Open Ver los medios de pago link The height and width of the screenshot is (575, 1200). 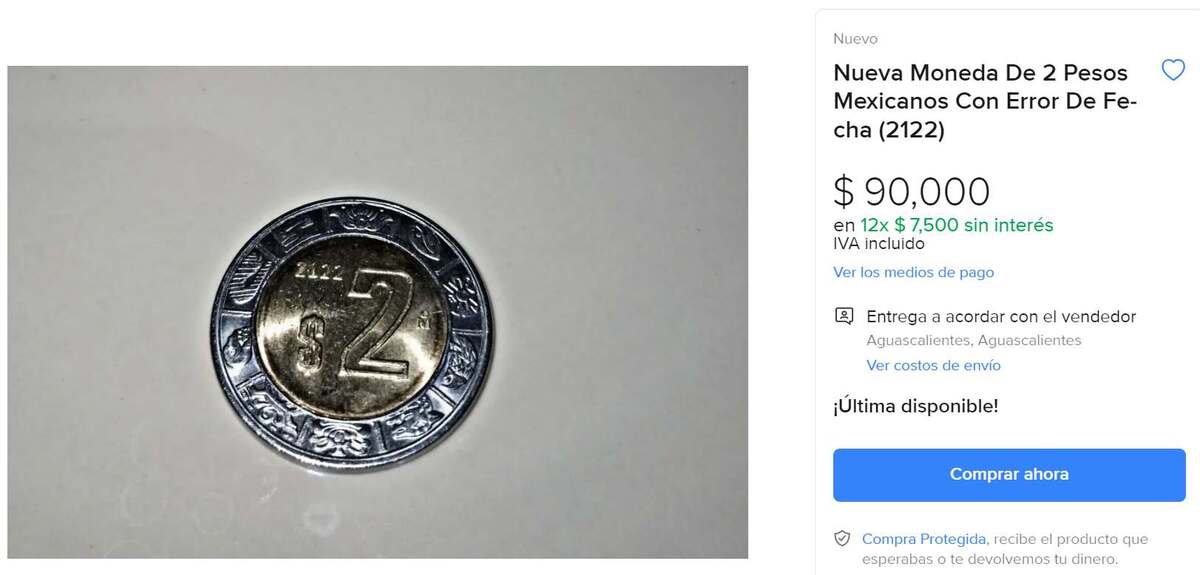(x=913, y=272)
